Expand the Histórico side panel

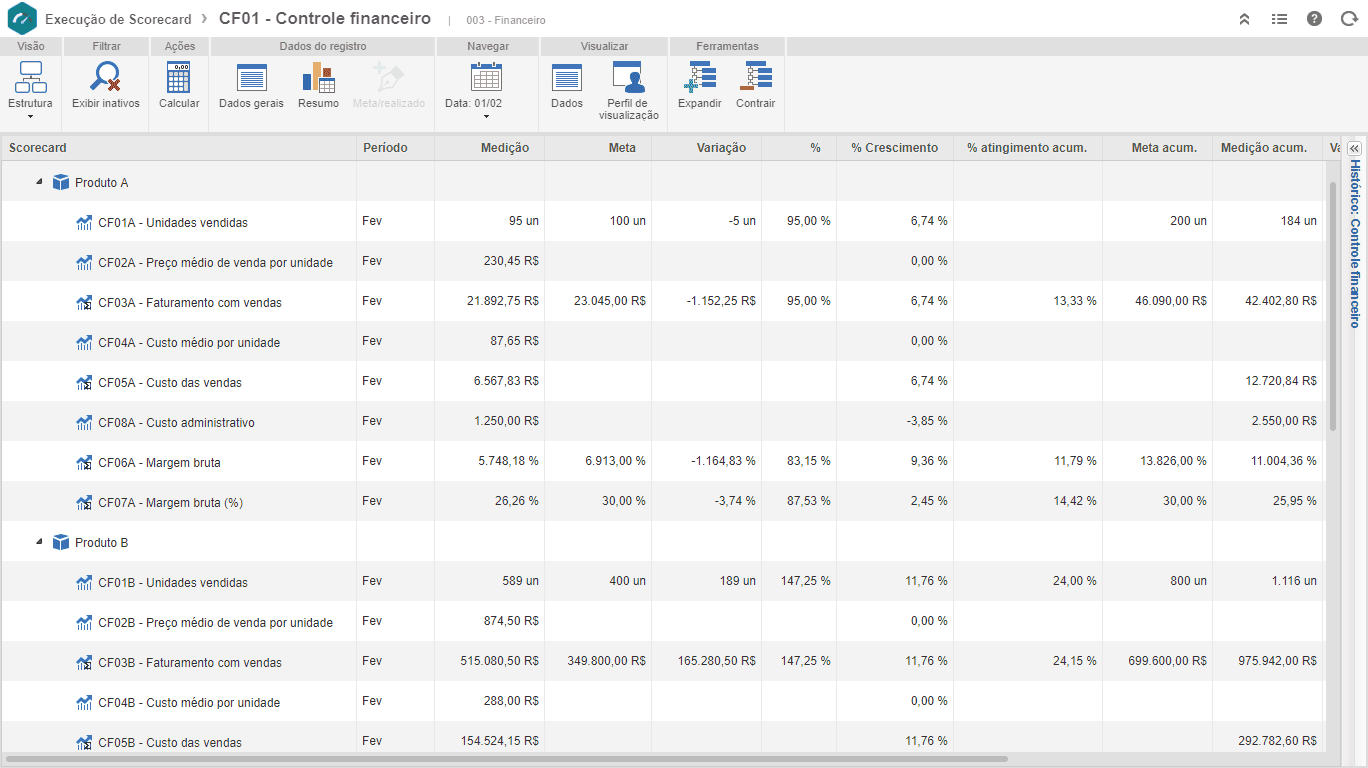(1355, 147)
